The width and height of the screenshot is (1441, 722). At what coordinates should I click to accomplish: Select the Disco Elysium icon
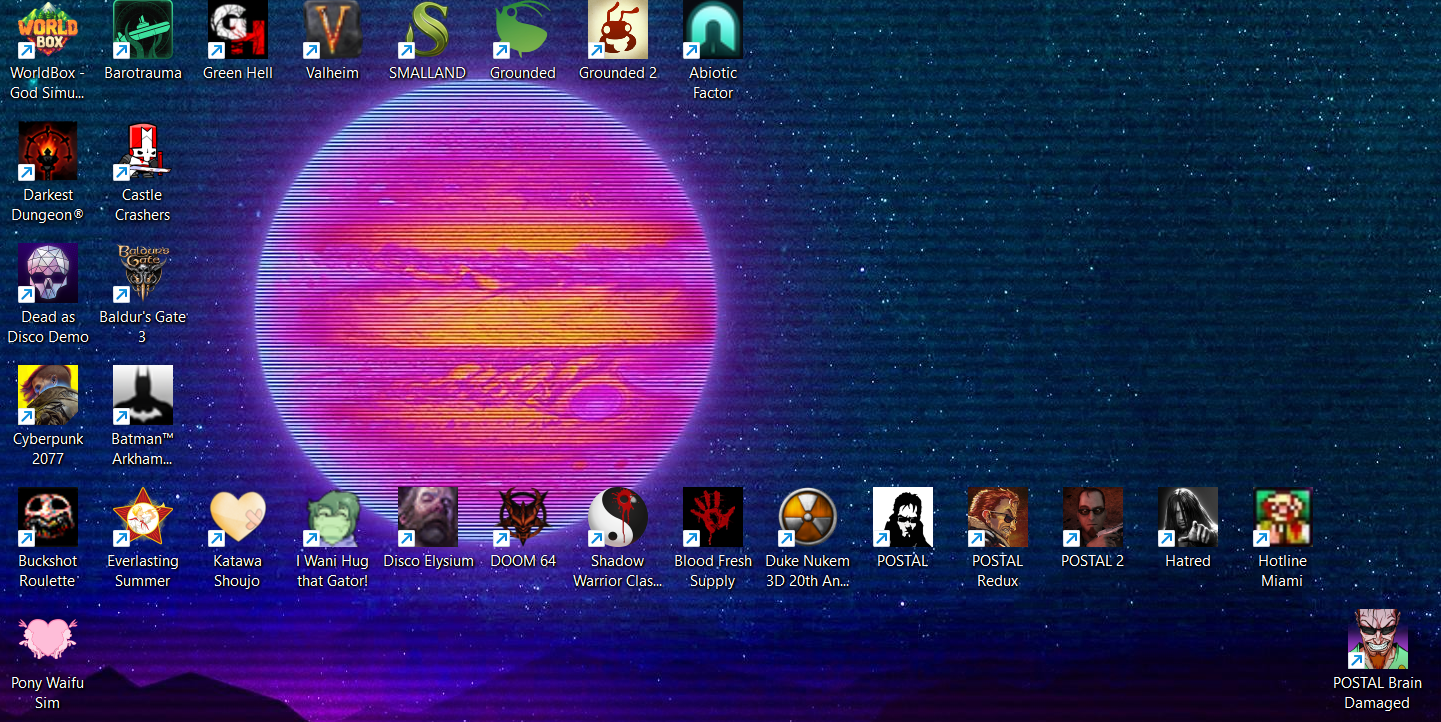click(428, 518)
